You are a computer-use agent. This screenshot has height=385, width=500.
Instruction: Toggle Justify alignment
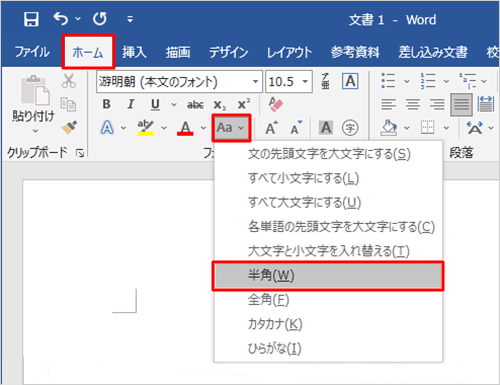coord(461,105)
